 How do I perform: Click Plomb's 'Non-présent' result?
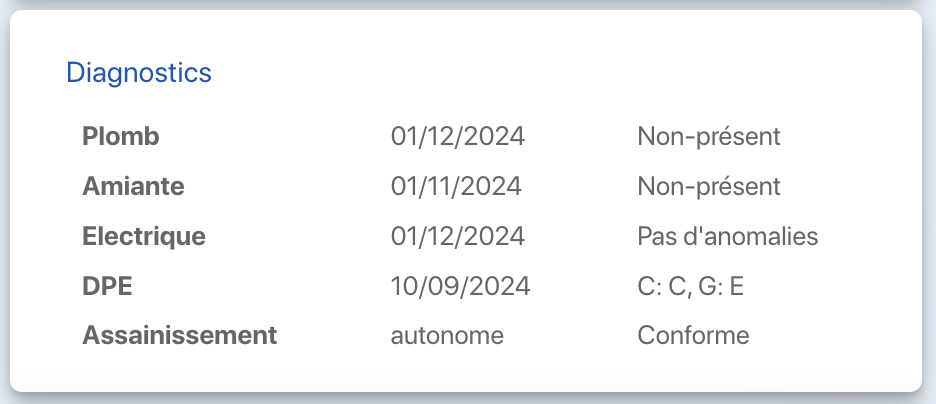[x=708, y=137]
